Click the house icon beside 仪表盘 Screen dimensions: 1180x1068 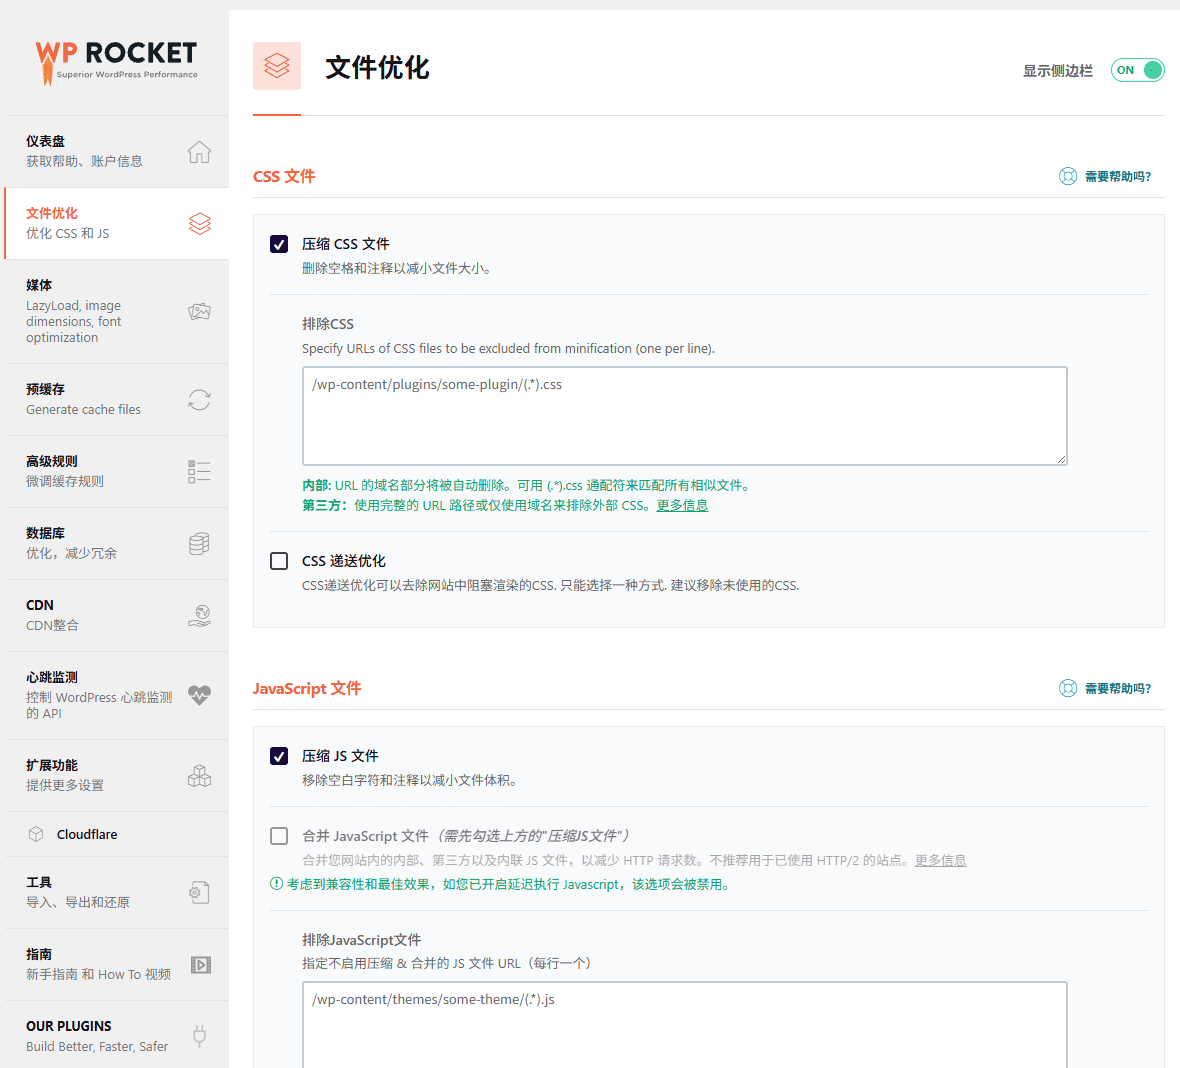tap(199, 152)
